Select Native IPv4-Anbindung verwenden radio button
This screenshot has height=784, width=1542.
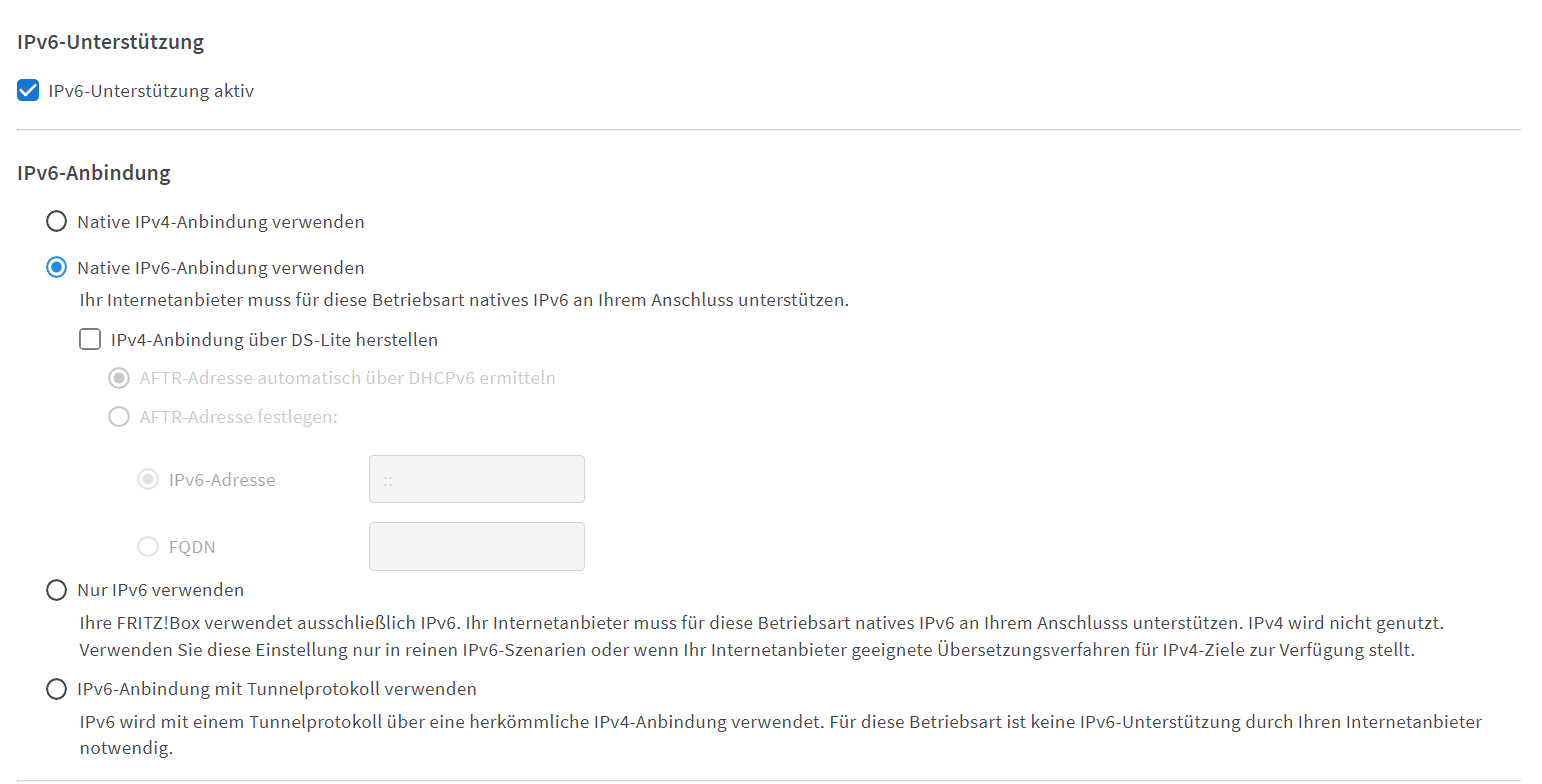57,221
